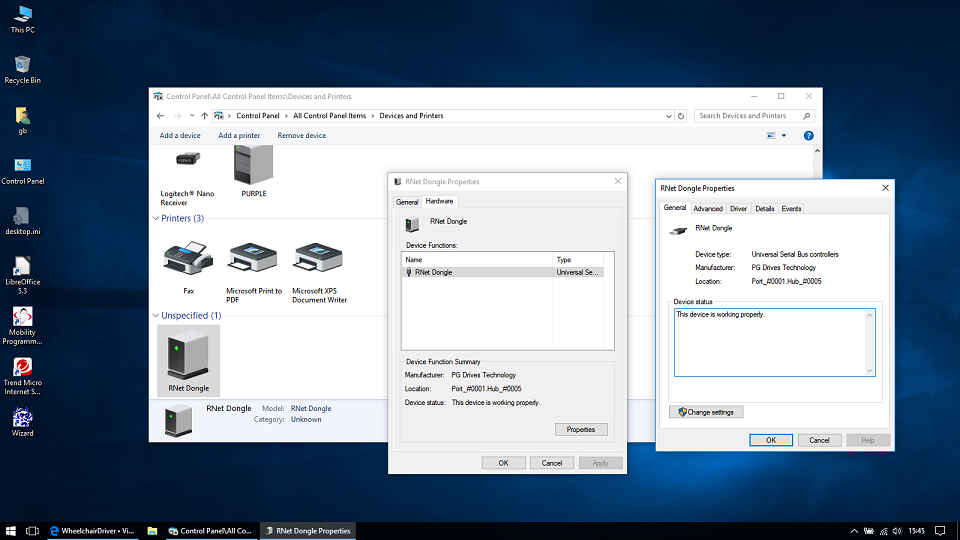Open Recycle Bin on the desktop

(22, 65)
